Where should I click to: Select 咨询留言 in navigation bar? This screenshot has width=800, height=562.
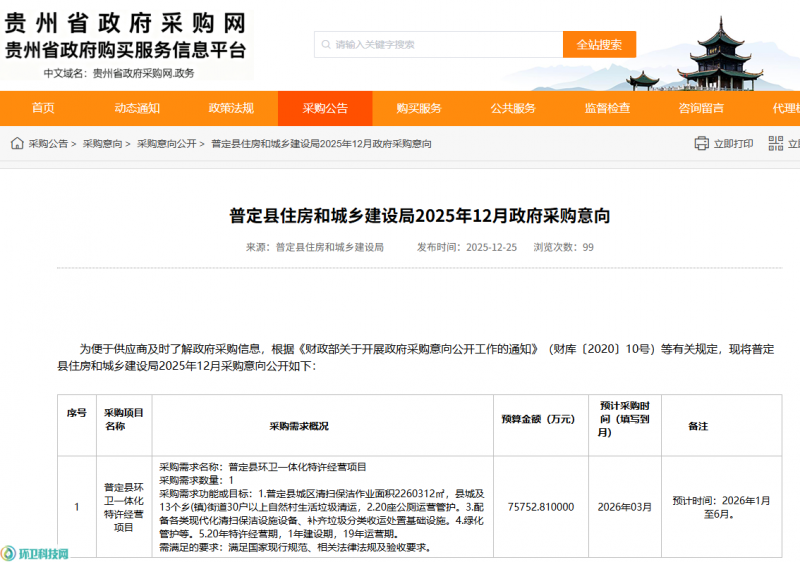point(701,109)
